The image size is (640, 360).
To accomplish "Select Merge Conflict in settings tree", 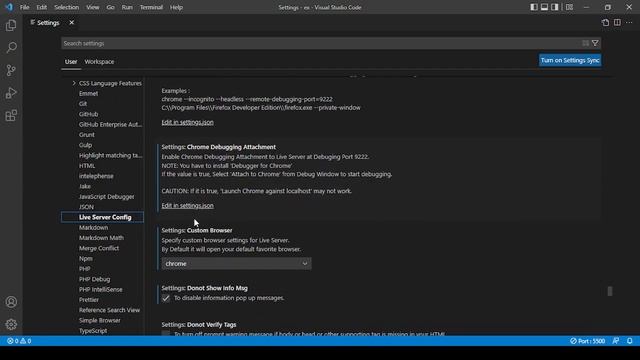I will coord(99,248).
